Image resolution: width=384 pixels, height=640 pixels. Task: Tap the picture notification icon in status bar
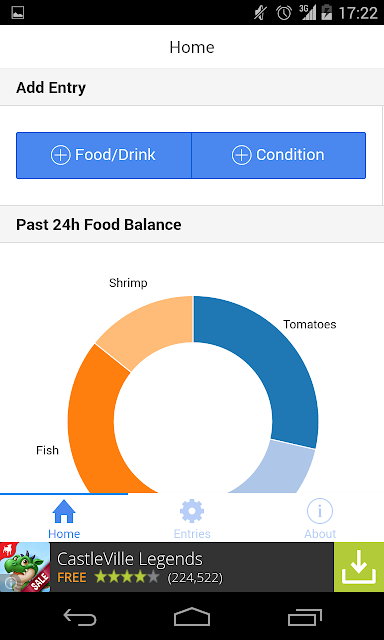(x=18, y=13)
